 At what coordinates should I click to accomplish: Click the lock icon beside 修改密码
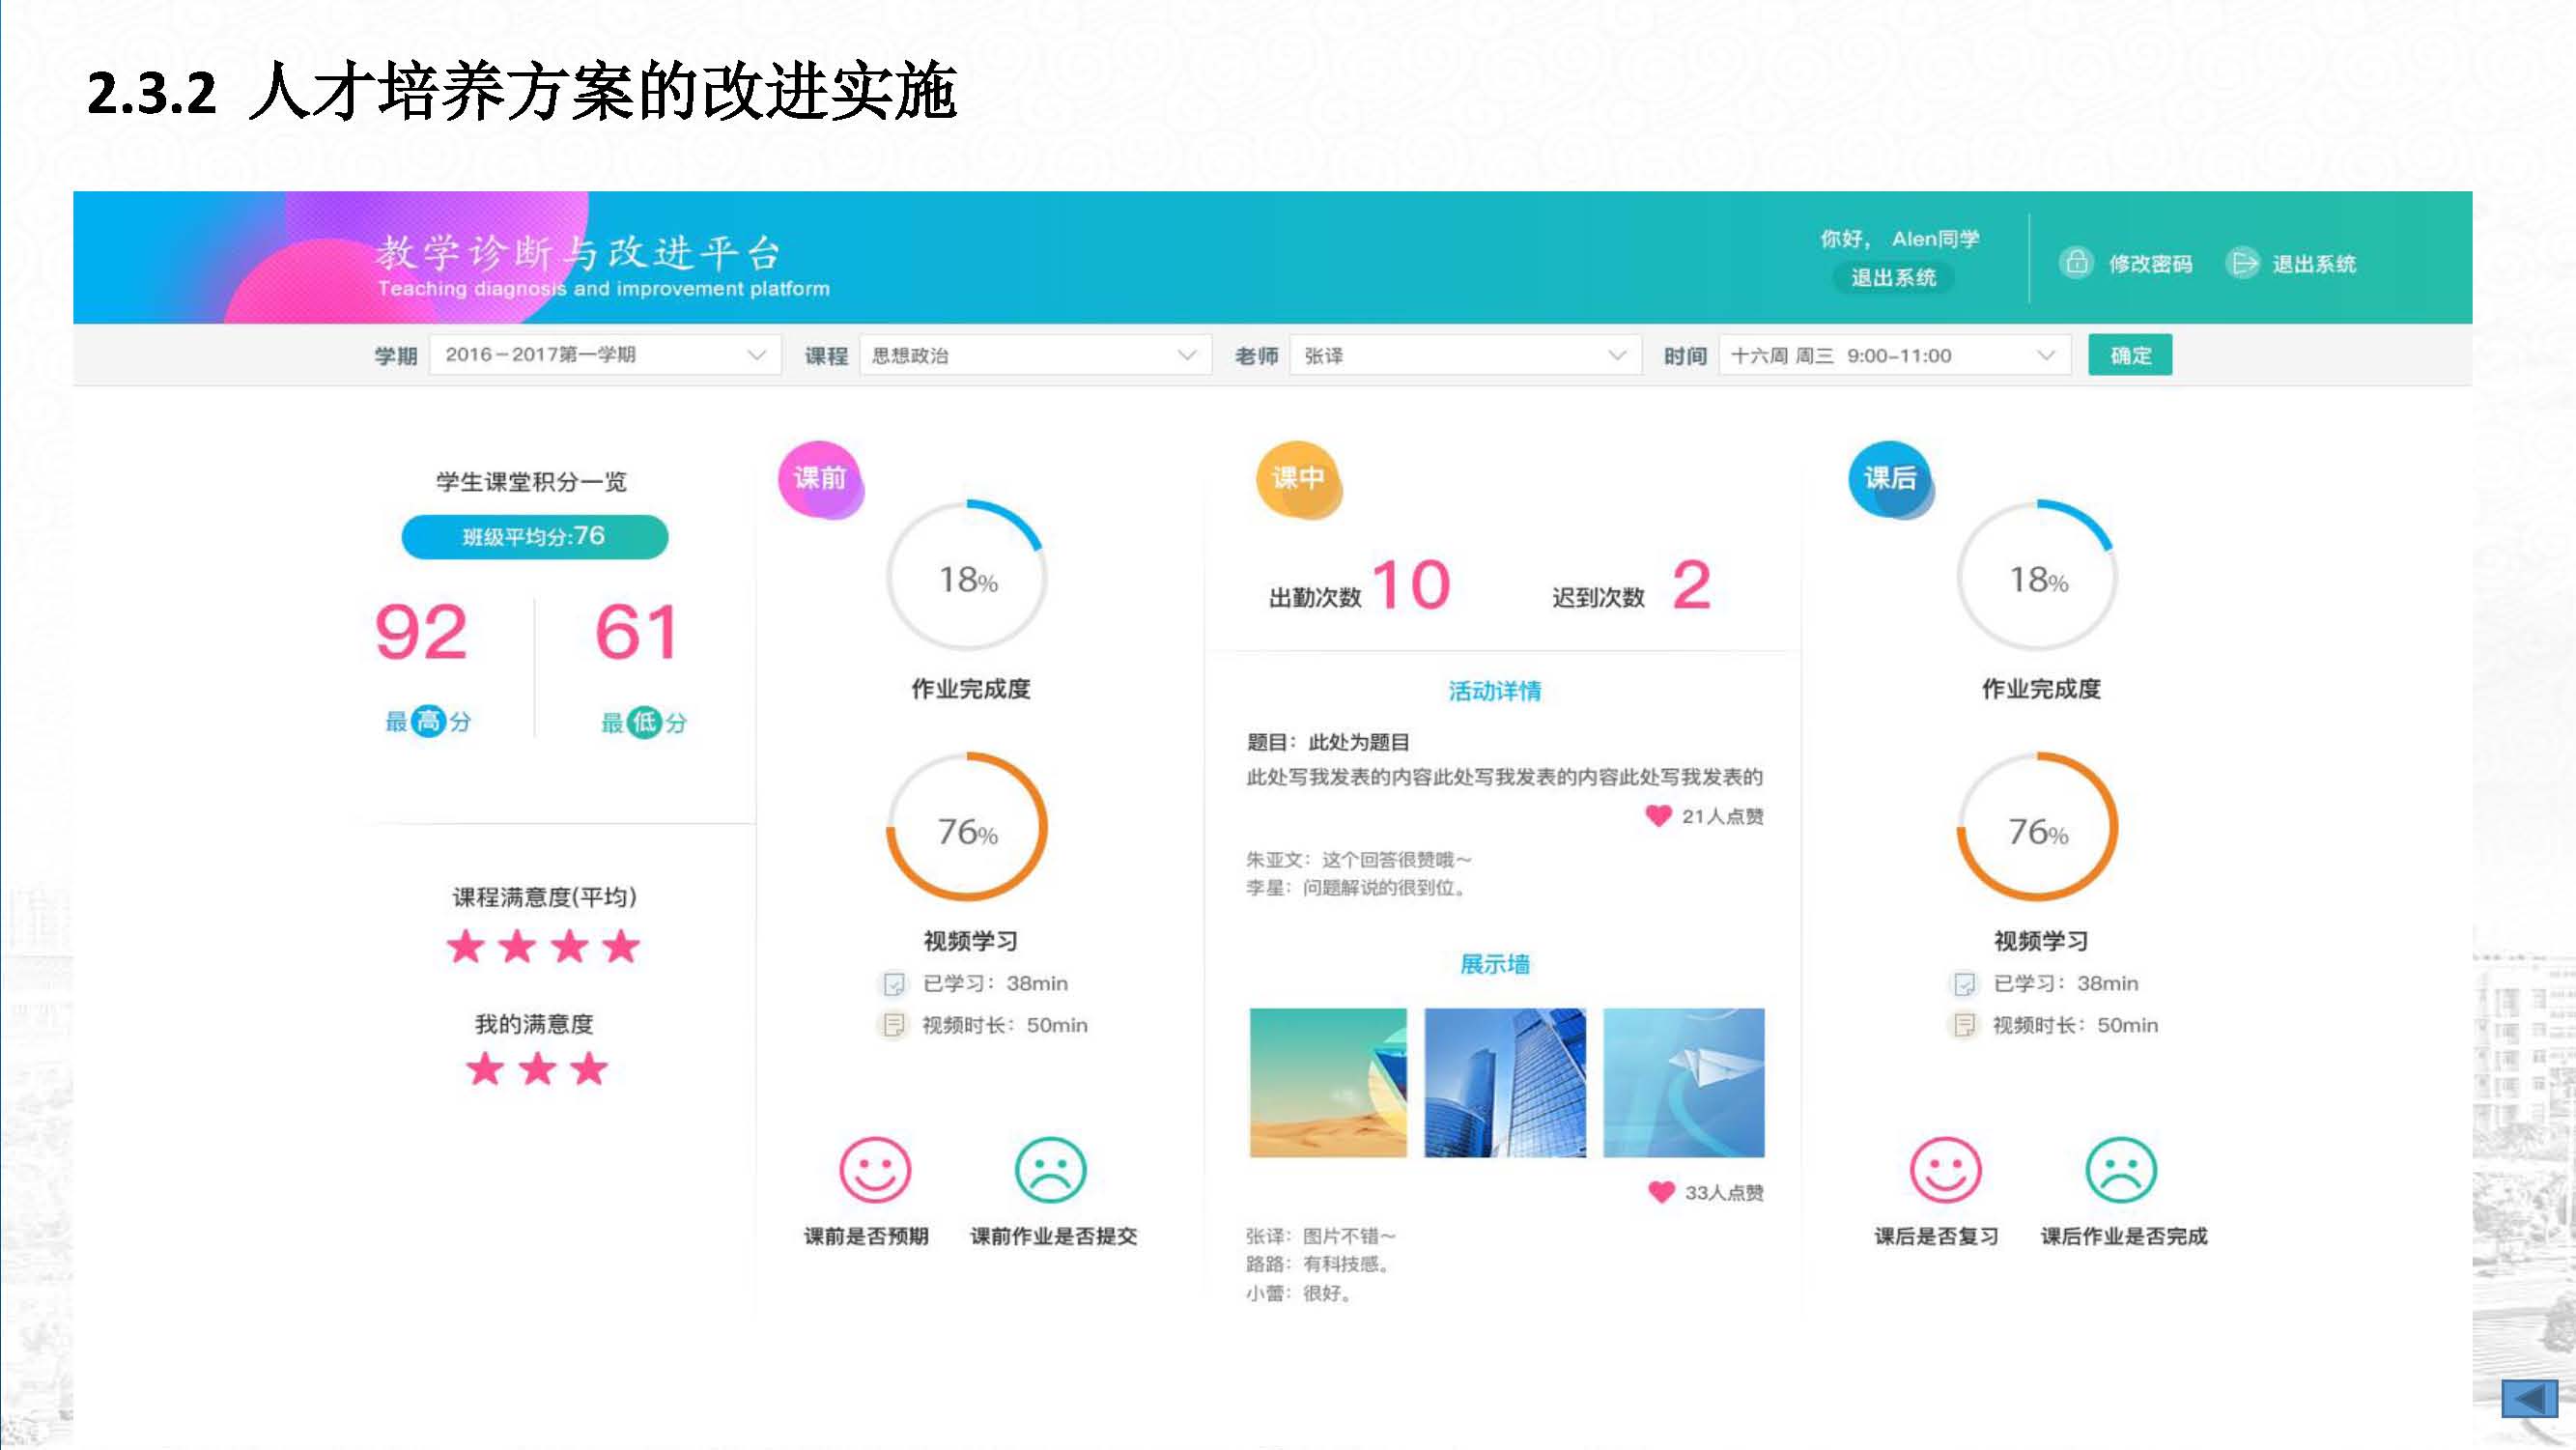coord(2076,263)
